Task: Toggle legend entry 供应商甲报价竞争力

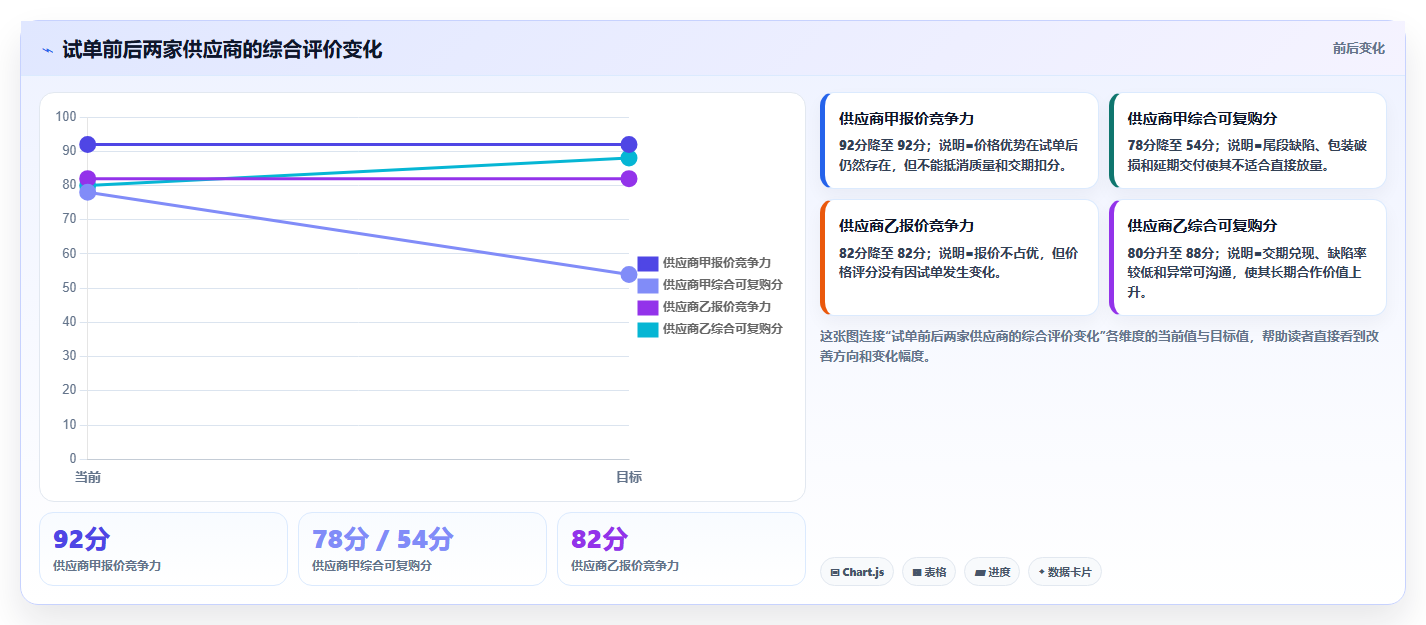Action: (704, 263)
